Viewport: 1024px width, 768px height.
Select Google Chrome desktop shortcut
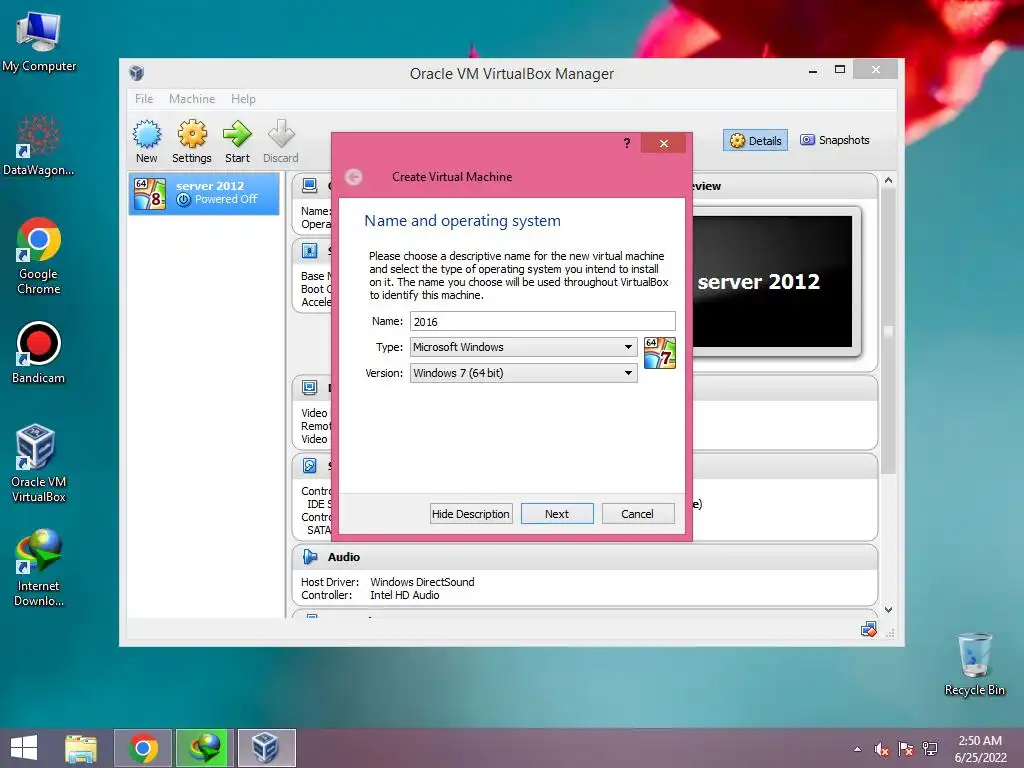coord(39,256)
